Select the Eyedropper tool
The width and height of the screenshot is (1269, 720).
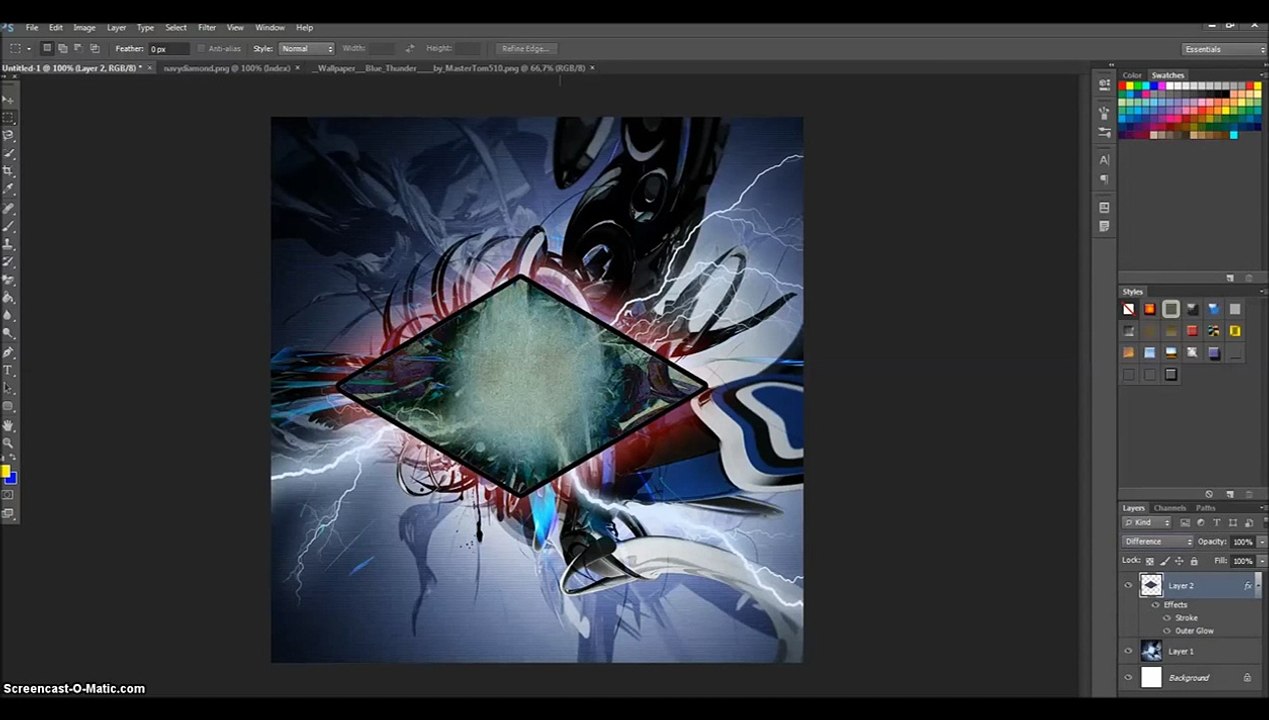point(10,188)
